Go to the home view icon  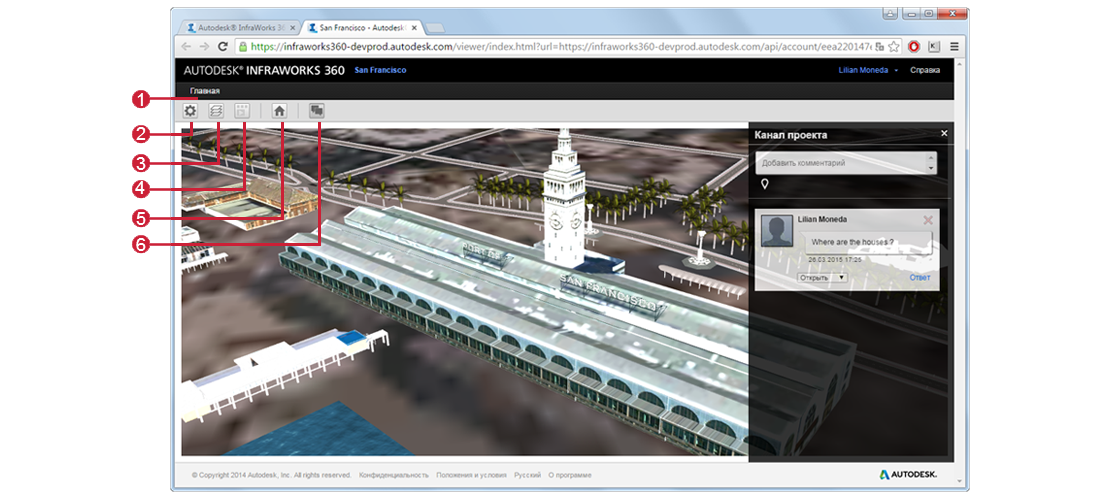coord(279,111)
